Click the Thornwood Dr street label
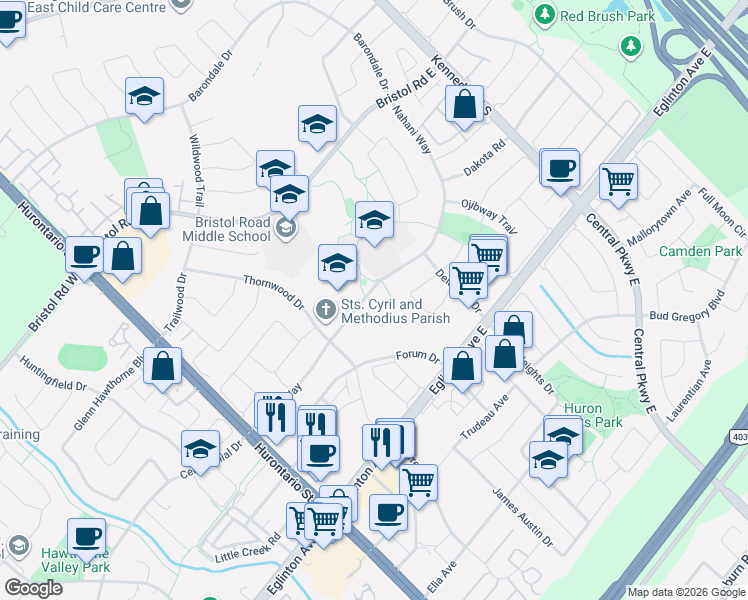The height and width of the screenshot is (600, 748). tap(273, 292)
